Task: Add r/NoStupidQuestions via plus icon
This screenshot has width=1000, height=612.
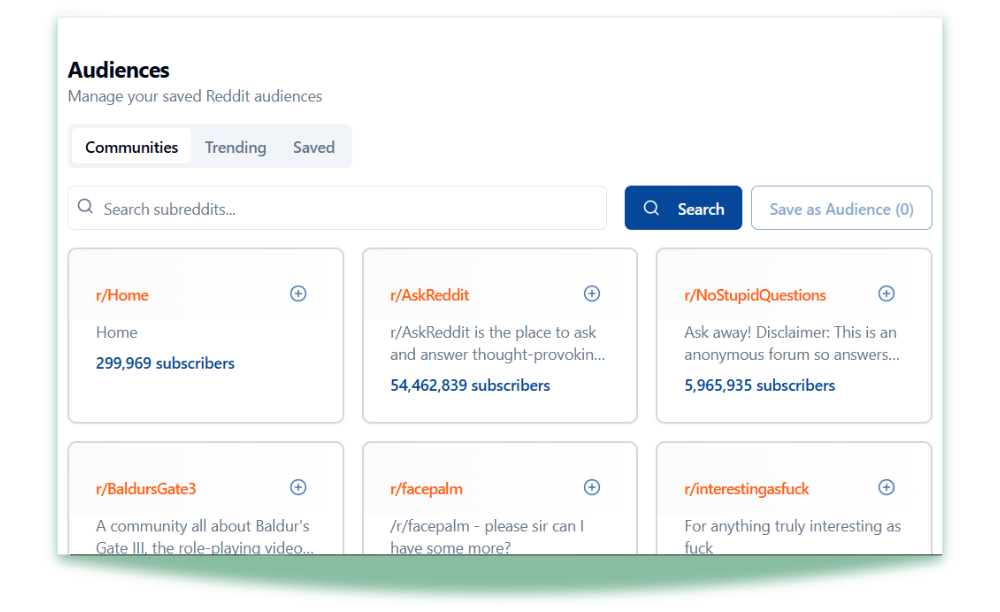Action: (x=886, y=294)
